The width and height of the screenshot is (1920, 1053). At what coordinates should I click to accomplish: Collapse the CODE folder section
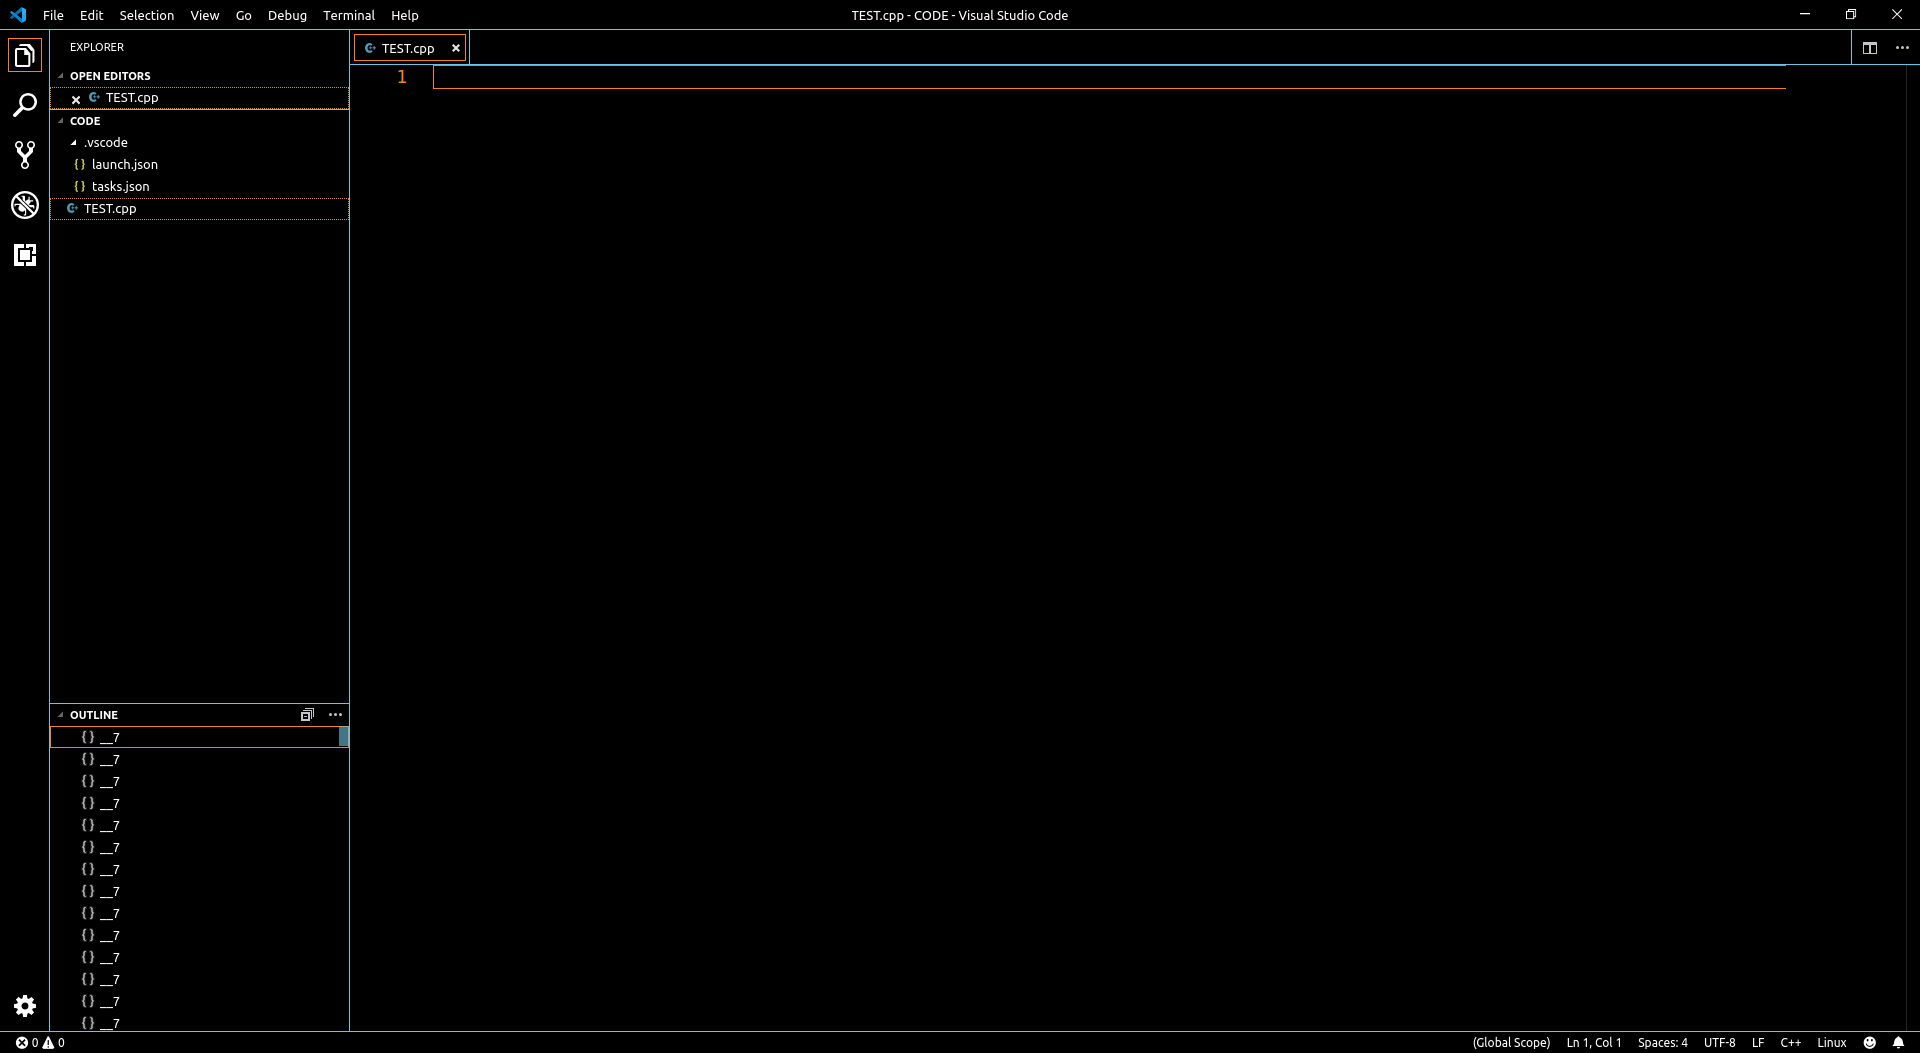pos(60,120)
